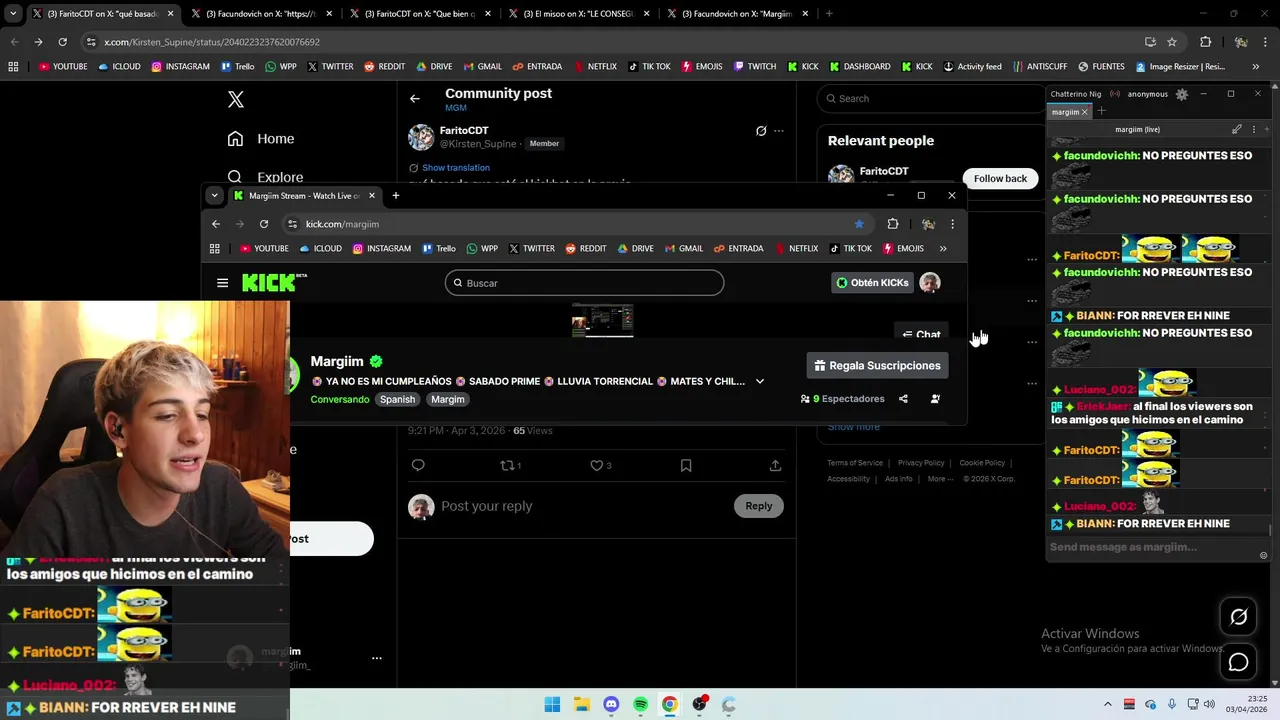Go back from Community post
Viewport: 1280px width, 720px height.
(415, 99)
